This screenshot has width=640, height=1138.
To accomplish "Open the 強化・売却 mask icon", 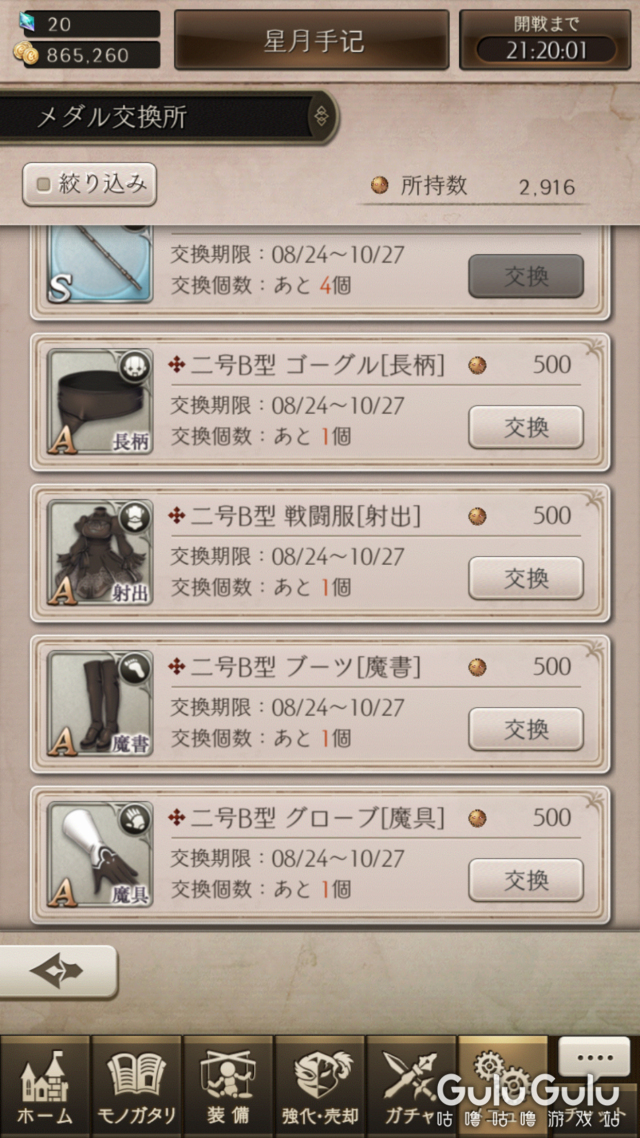I will 319,1086.
